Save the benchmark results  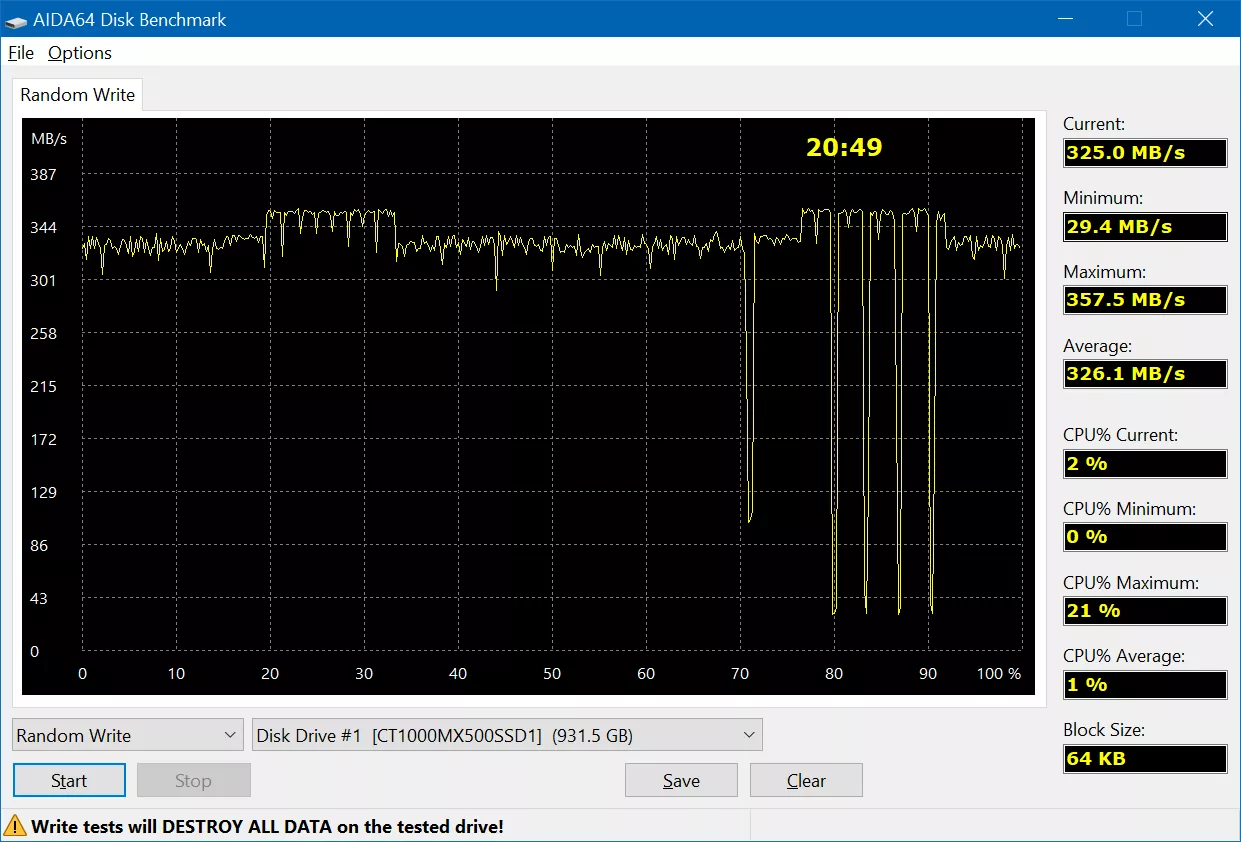tap(681, 780)
